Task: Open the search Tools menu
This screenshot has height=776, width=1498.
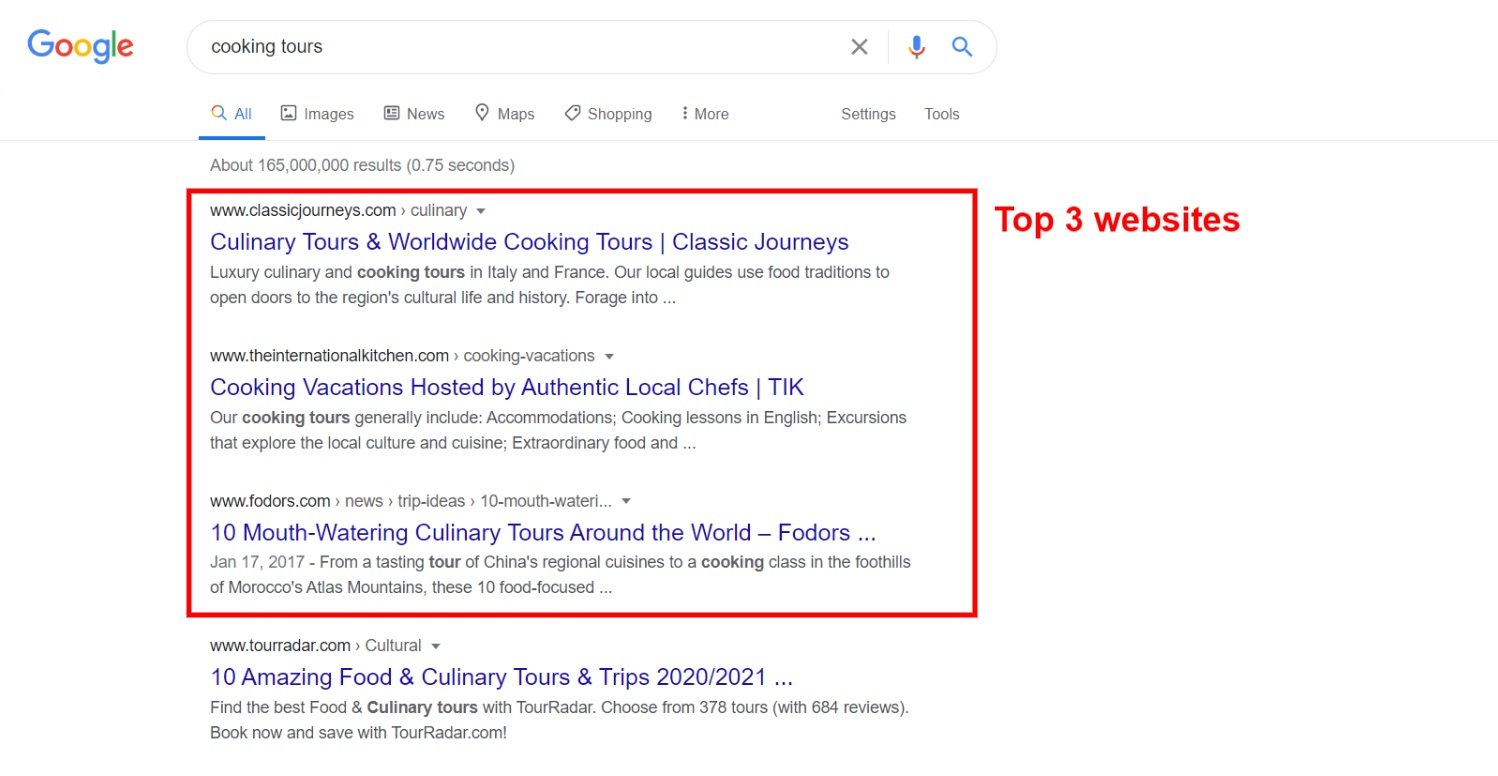Action: [942, 114]
